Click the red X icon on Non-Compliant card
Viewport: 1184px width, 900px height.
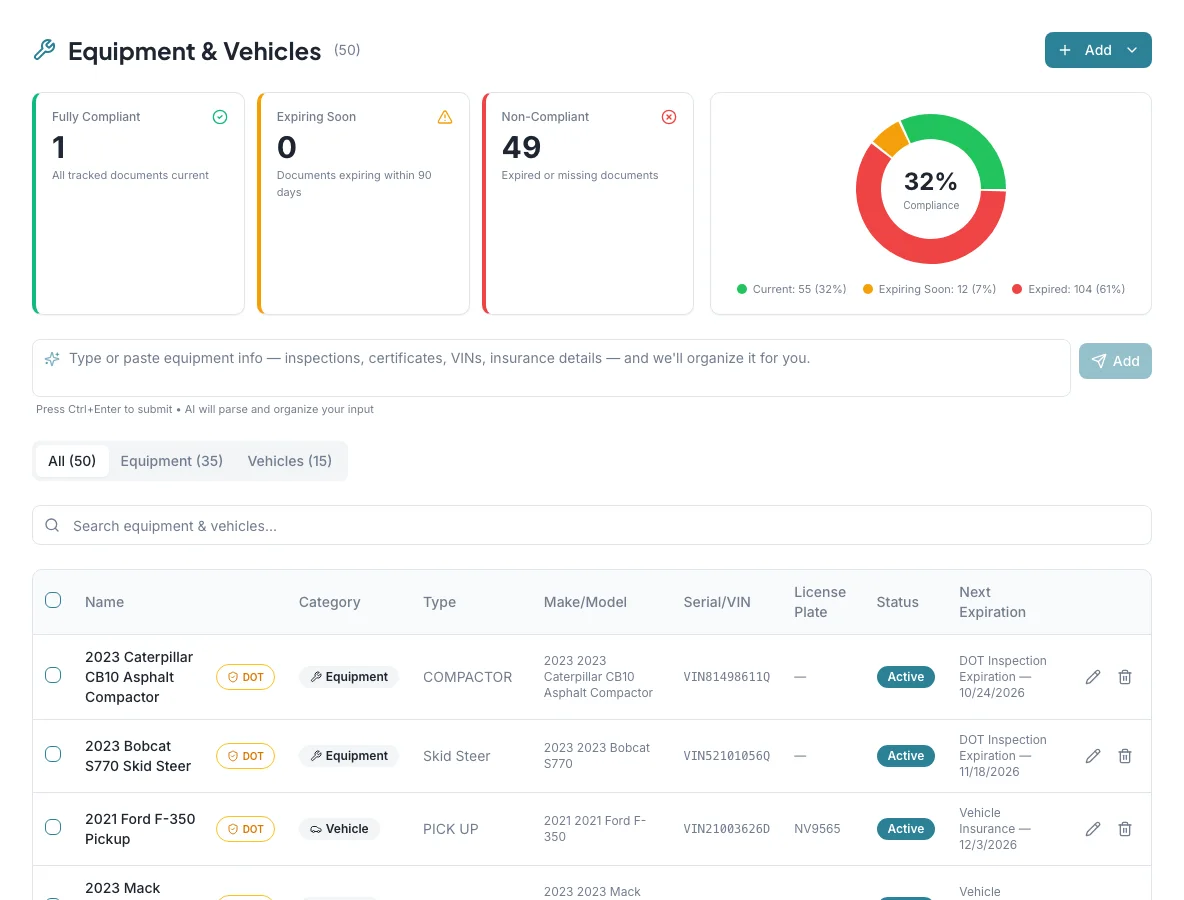(x=669, y=117)
